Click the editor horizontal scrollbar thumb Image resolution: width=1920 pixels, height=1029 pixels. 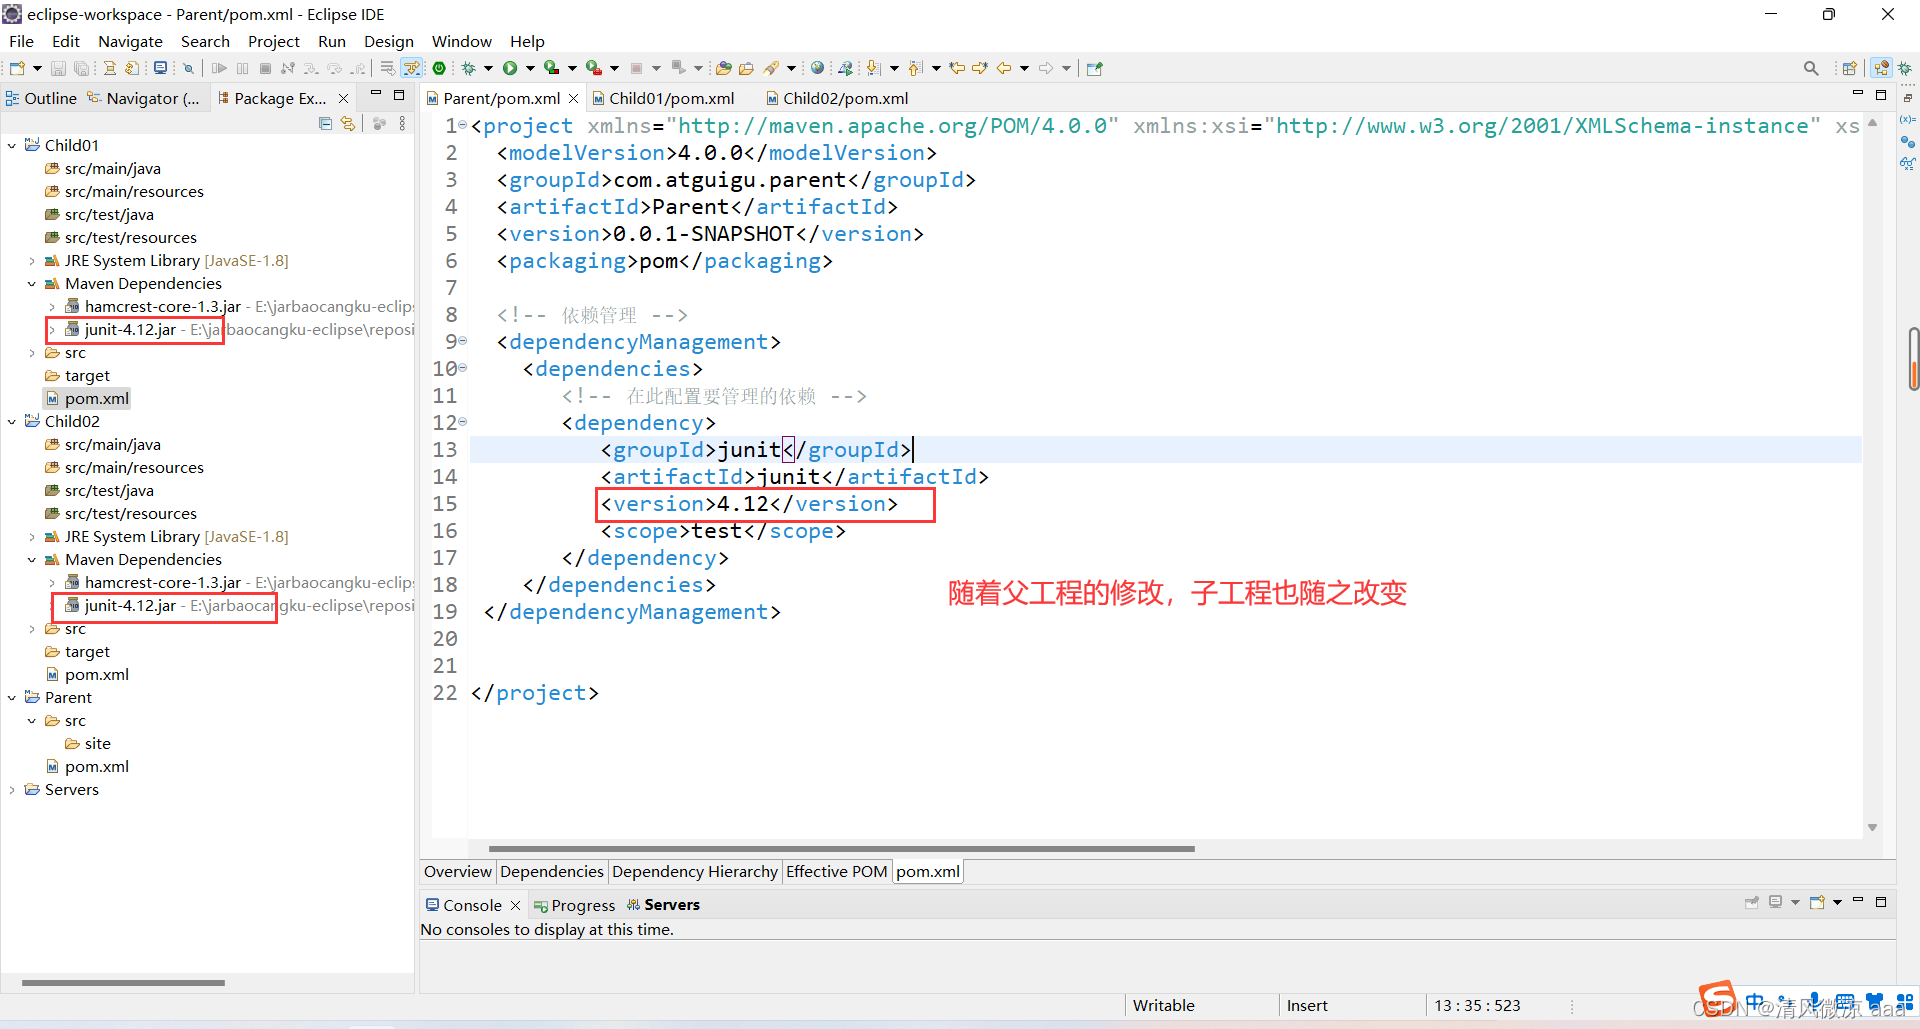tap(841, 848)
